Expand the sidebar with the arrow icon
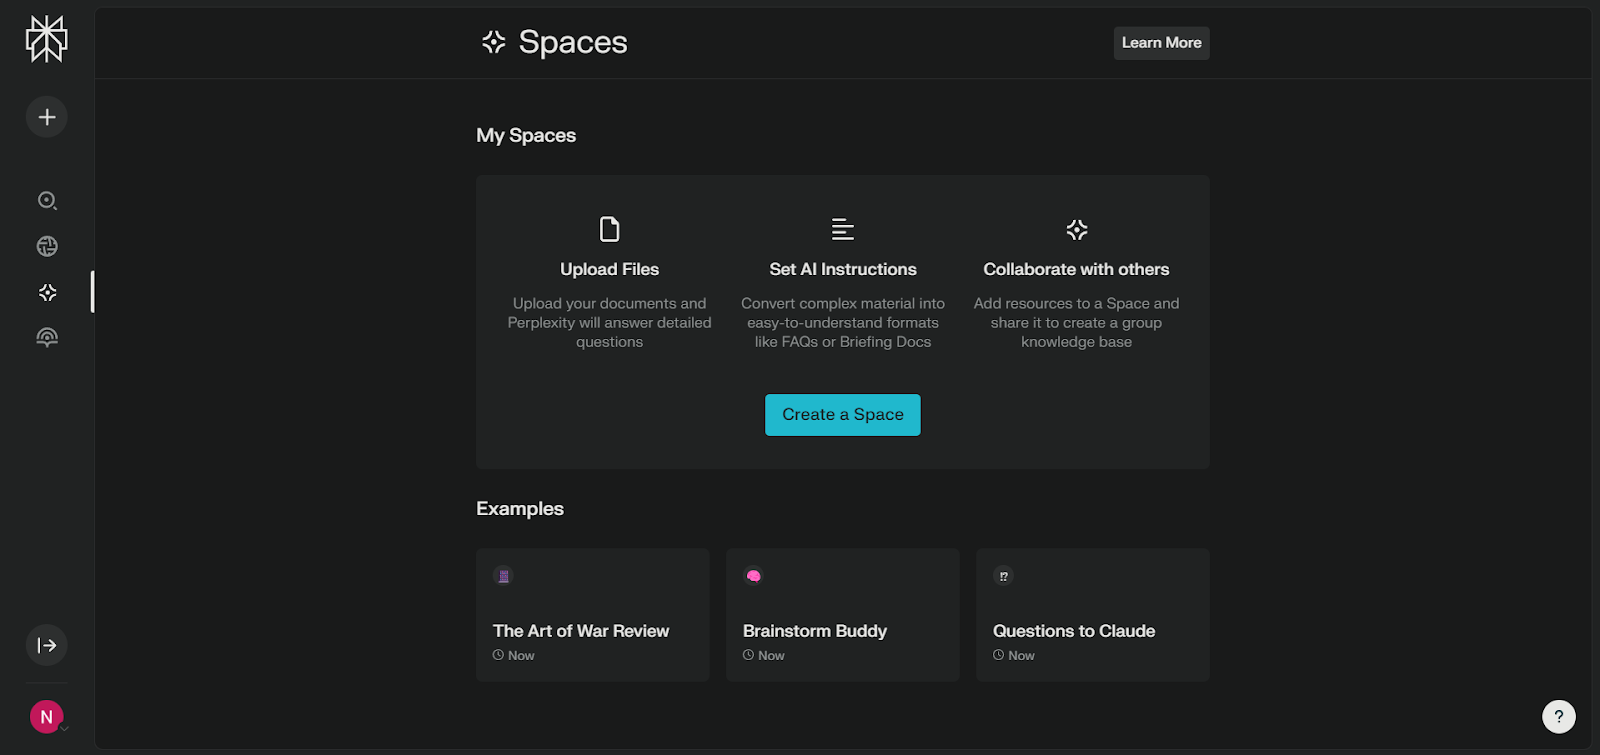1600x755 pixels. (x=47, y=645)
